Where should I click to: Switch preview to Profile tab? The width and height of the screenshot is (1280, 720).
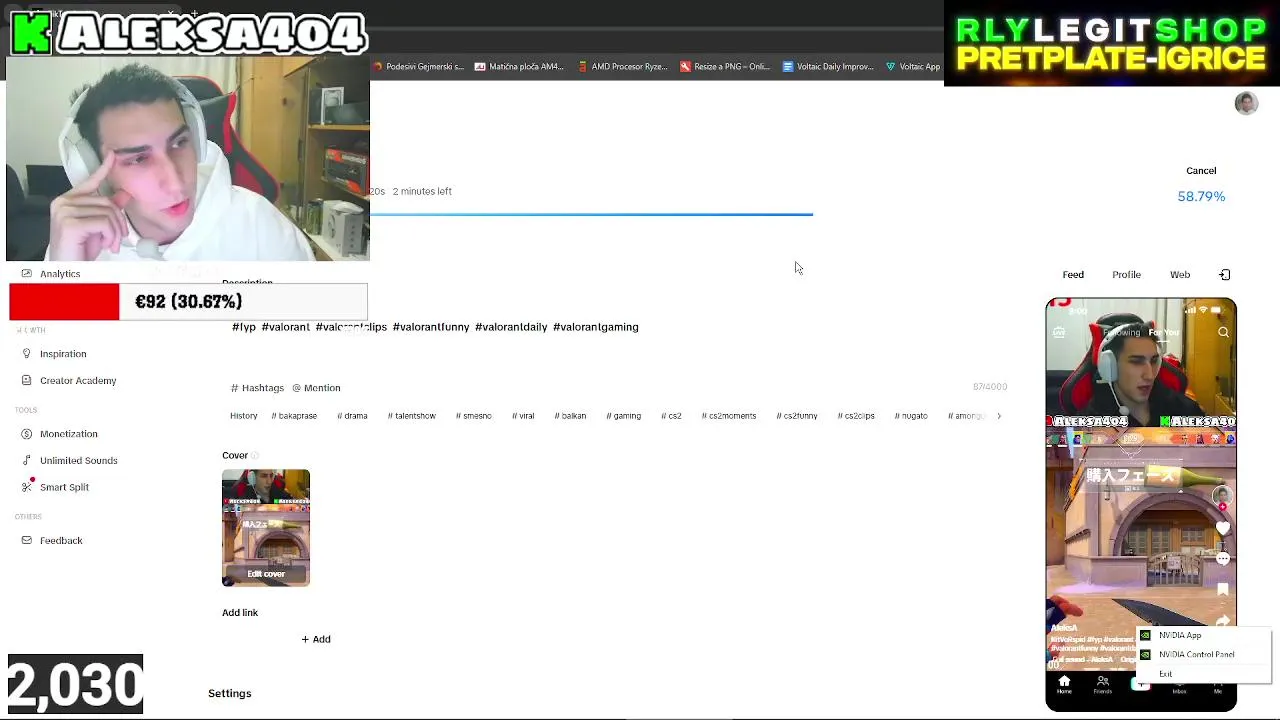pos(1126,275)
